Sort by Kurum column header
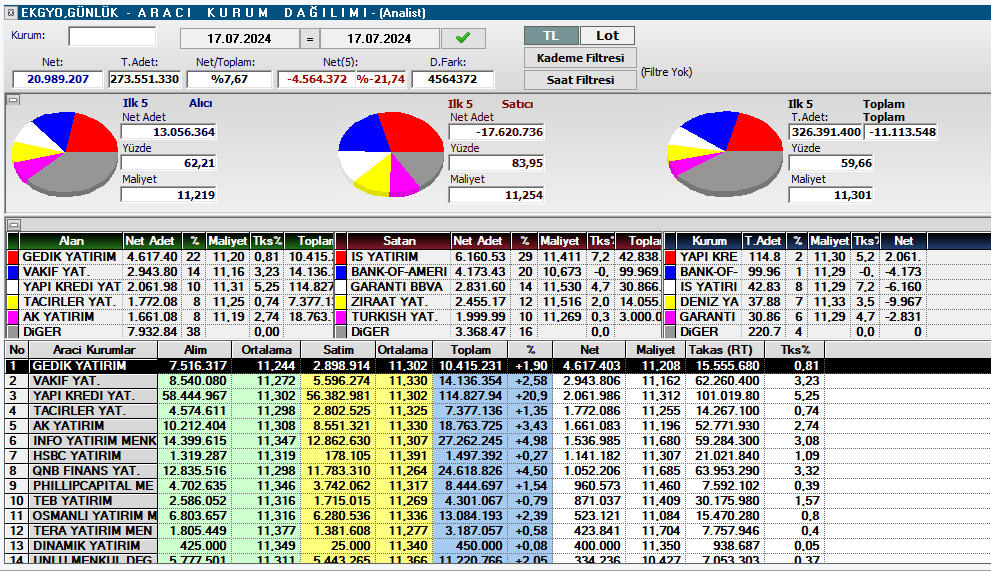 [x=709, y=241]
